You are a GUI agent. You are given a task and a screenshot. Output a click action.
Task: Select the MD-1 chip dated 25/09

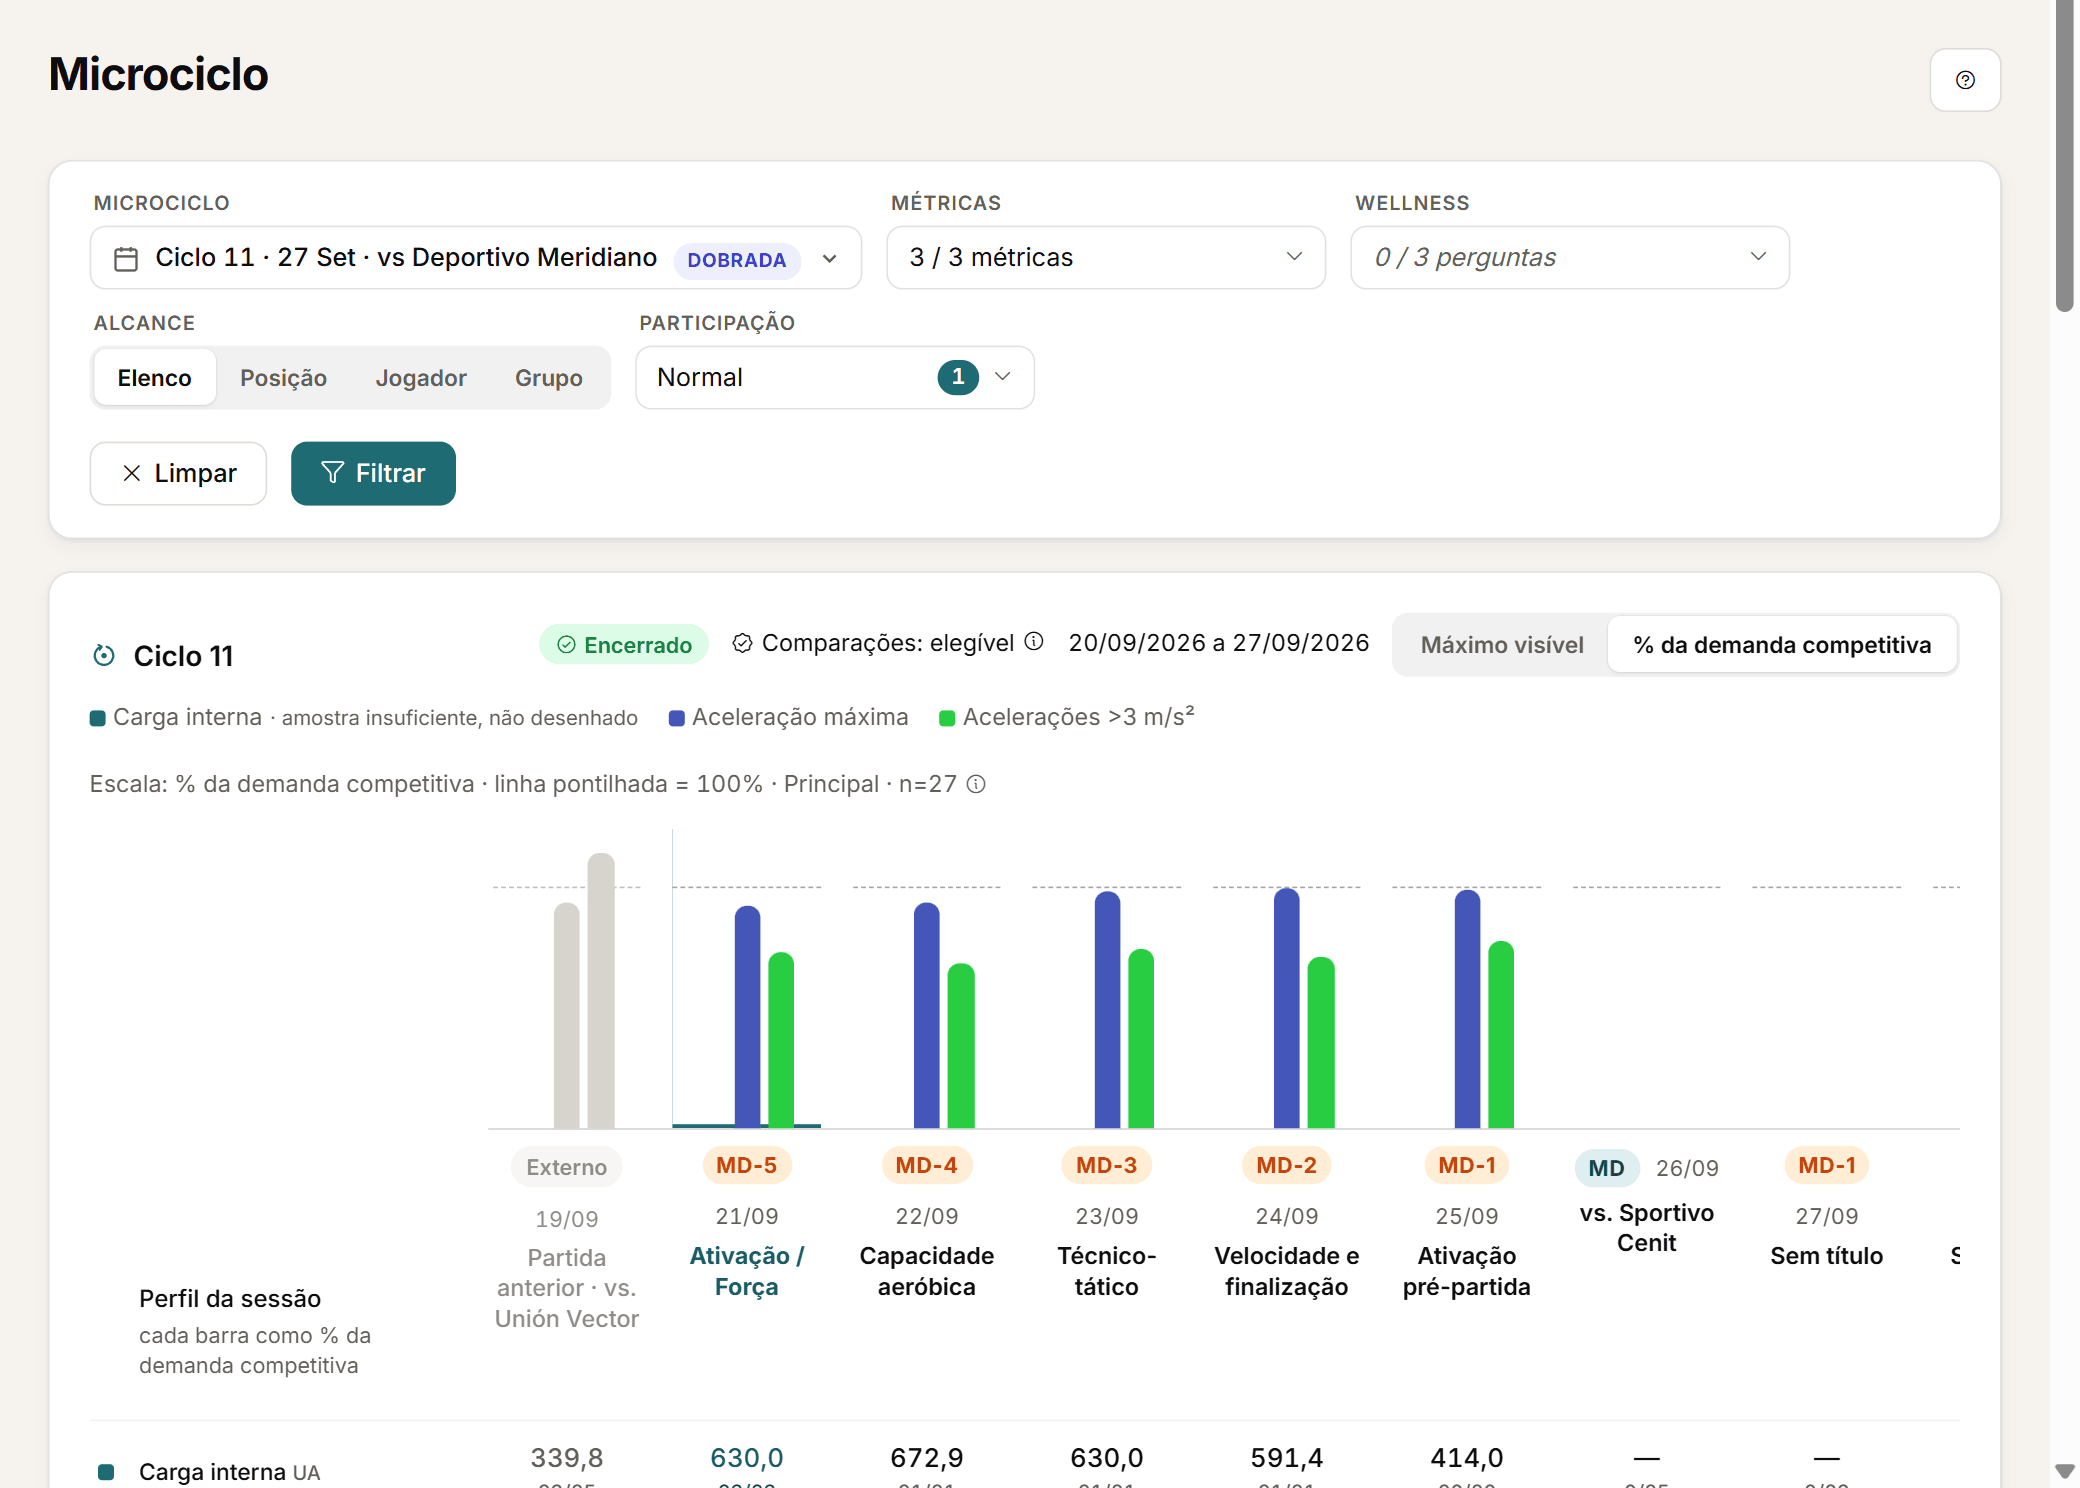pyautogui.click(x=1467, y=1165)
